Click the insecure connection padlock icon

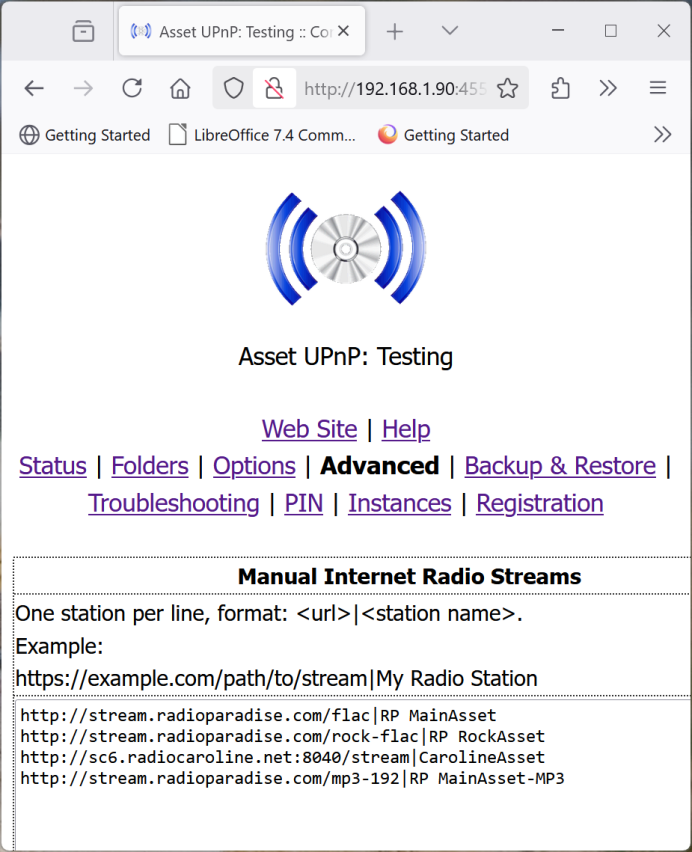point(274,89)
